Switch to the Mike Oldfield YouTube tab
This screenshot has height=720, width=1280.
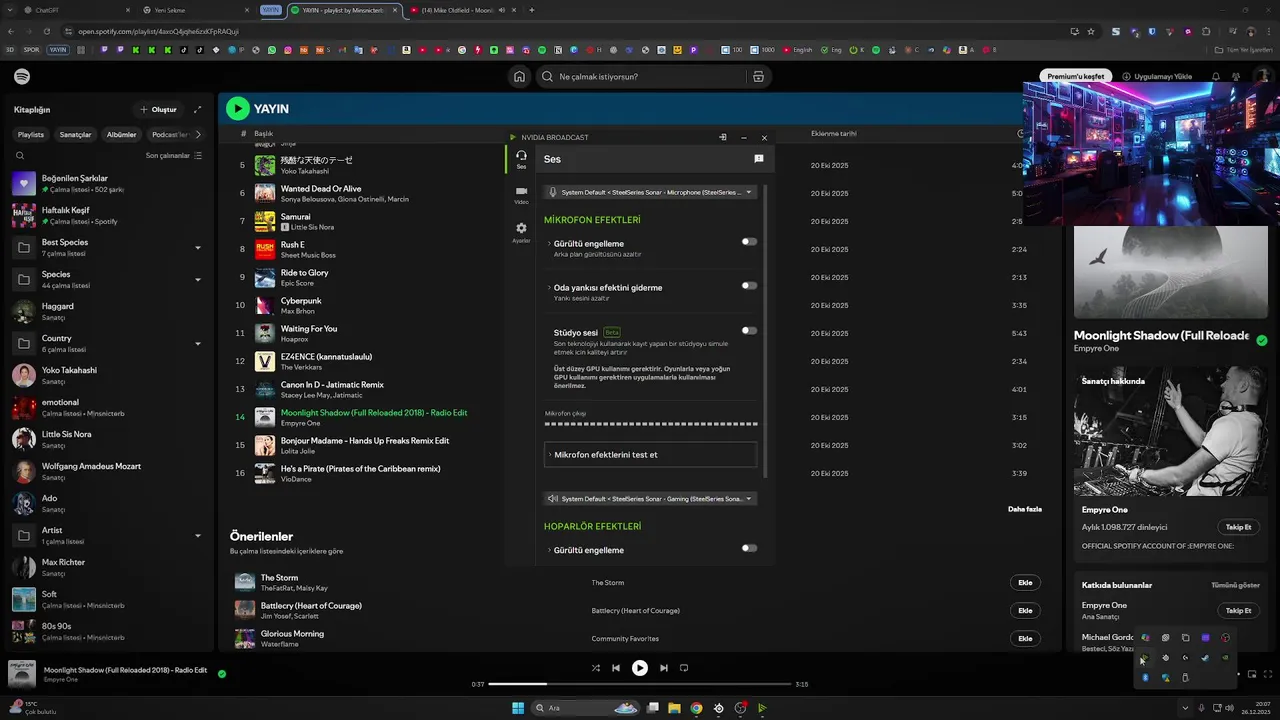(x=460, y=10)
